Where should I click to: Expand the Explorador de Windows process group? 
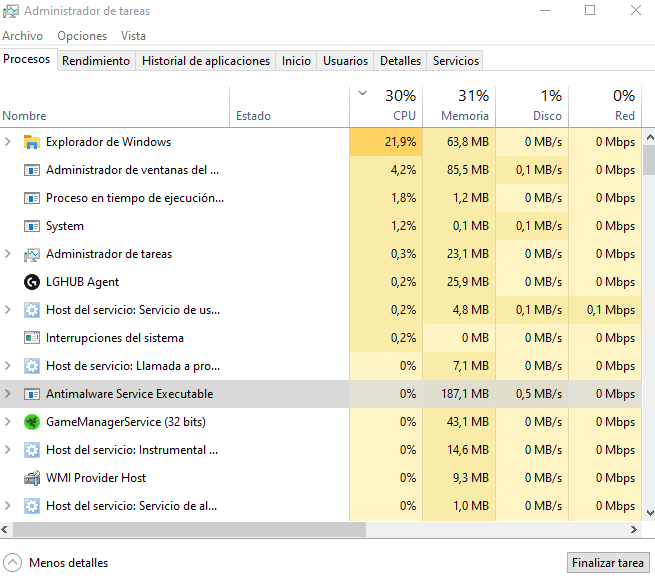point(8,142)
